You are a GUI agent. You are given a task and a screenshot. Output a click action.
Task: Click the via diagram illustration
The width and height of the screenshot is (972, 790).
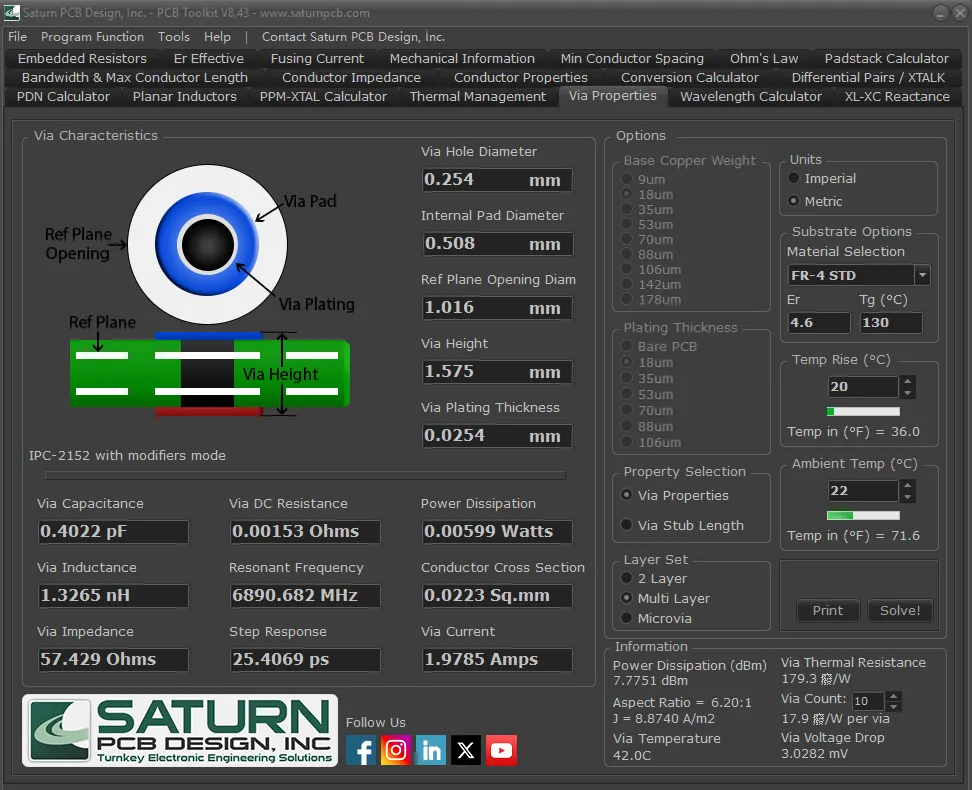click(208, 290)
